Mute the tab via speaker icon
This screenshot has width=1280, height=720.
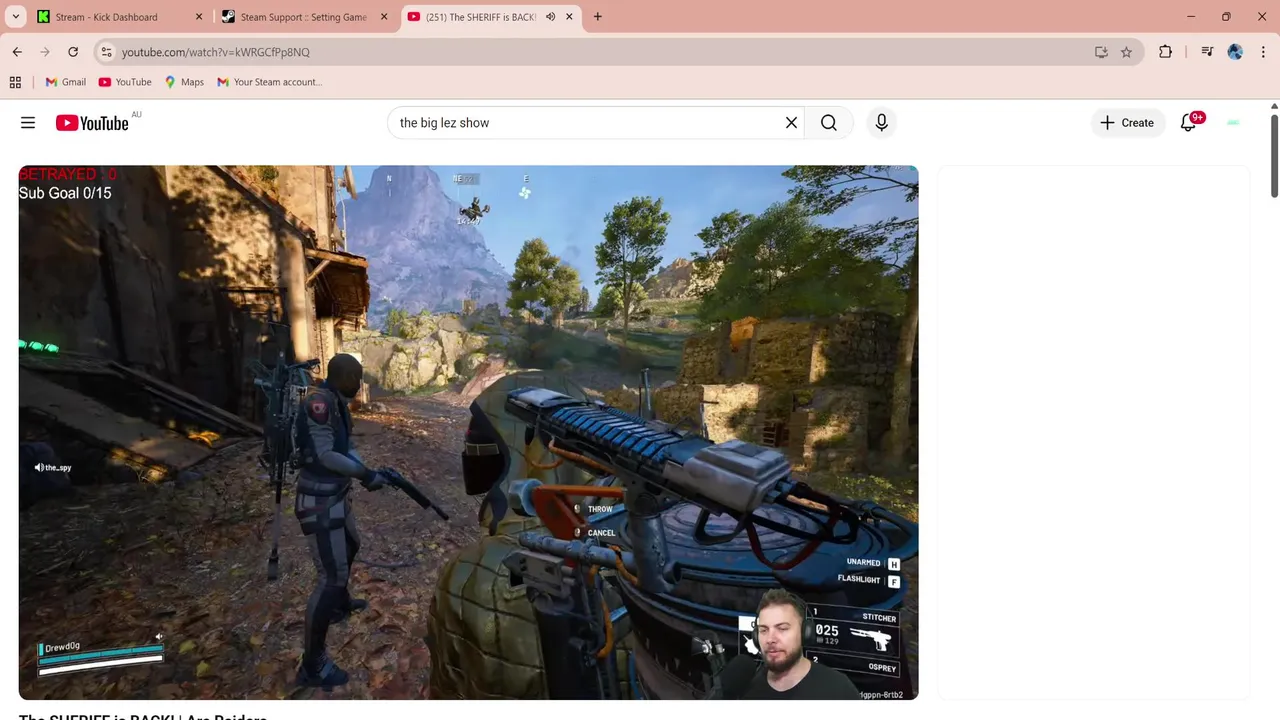pyautogui.click(x=550, y=17)
